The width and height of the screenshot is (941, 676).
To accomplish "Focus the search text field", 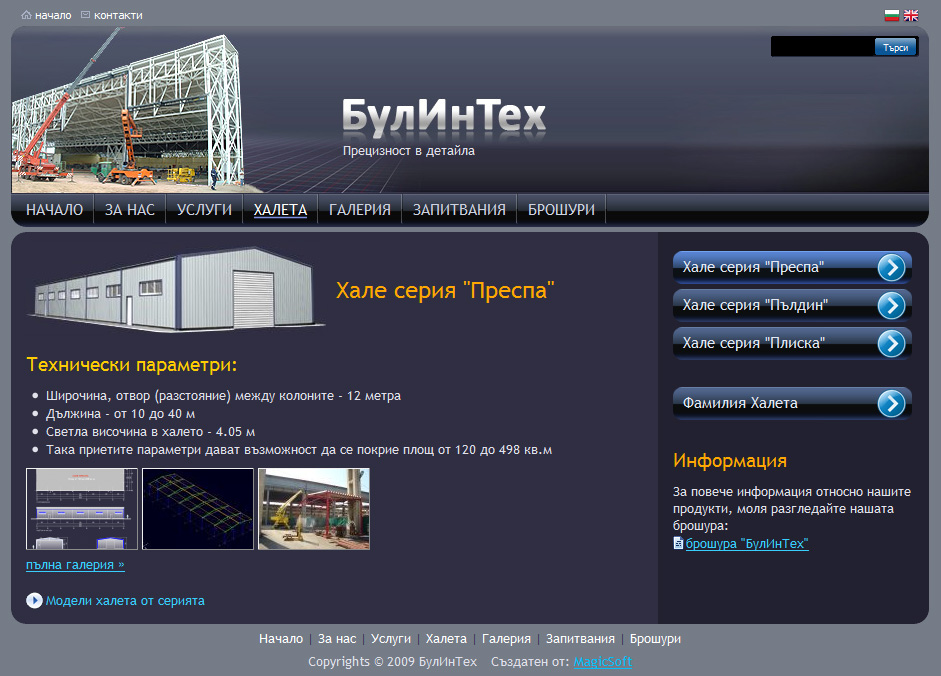I will (x=823, y=47).
